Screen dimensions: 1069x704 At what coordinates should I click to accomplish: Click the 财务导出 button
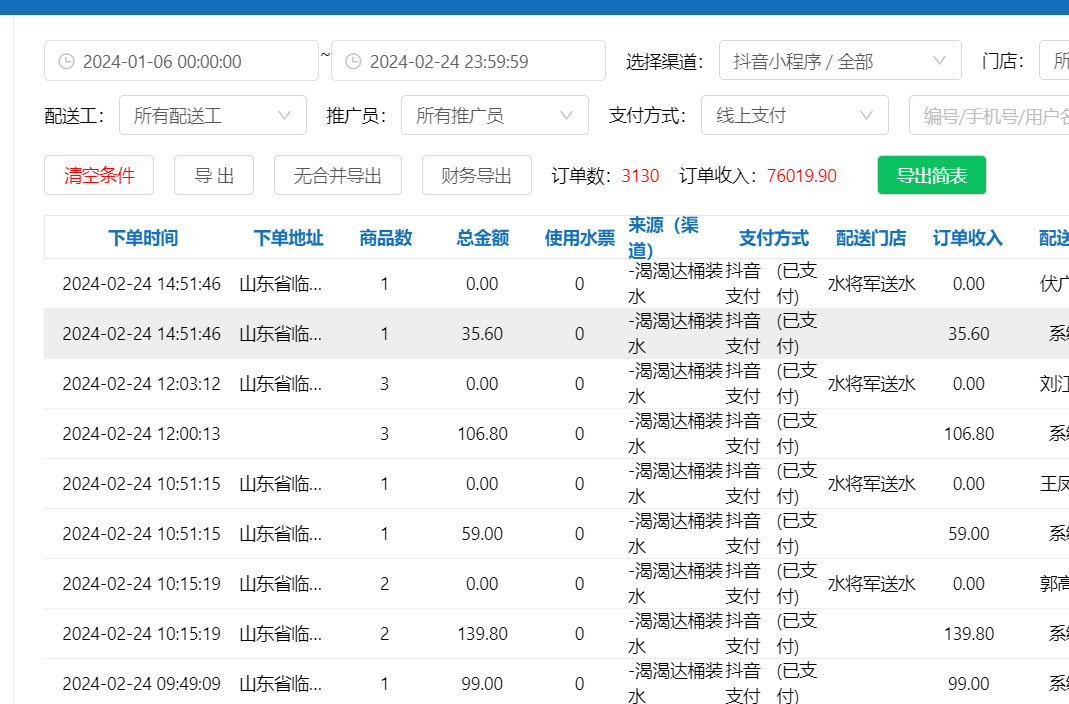coord(477,175)
